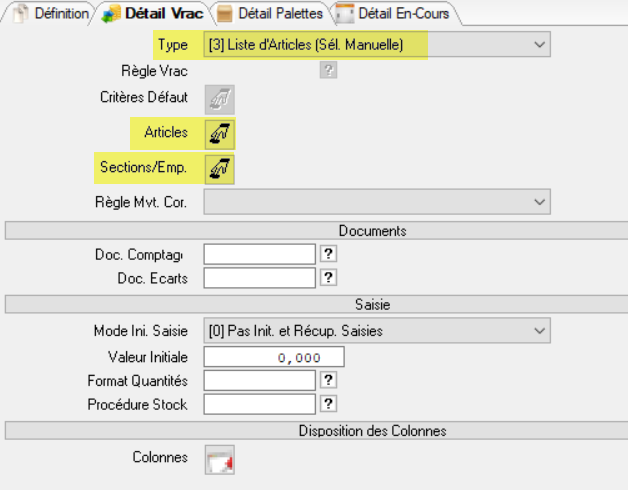Open the Procédure Stock lookup icon
628x490 pixels.
[327, 403]
